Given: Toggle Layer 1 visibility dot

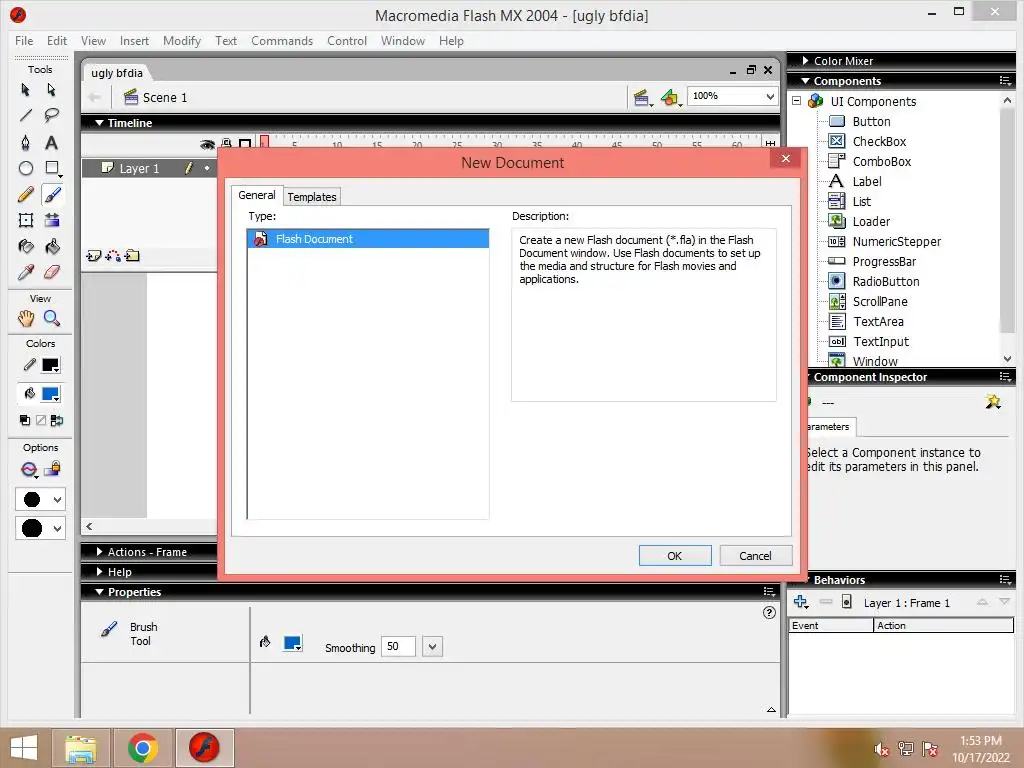Looking at the screenshot, I should (207, 168).
